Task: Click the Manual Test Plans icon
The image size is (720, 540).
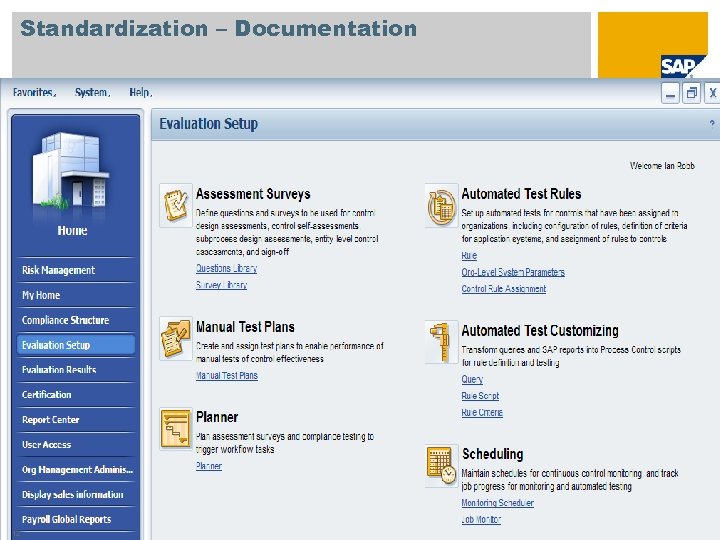Action: (176, 338)
